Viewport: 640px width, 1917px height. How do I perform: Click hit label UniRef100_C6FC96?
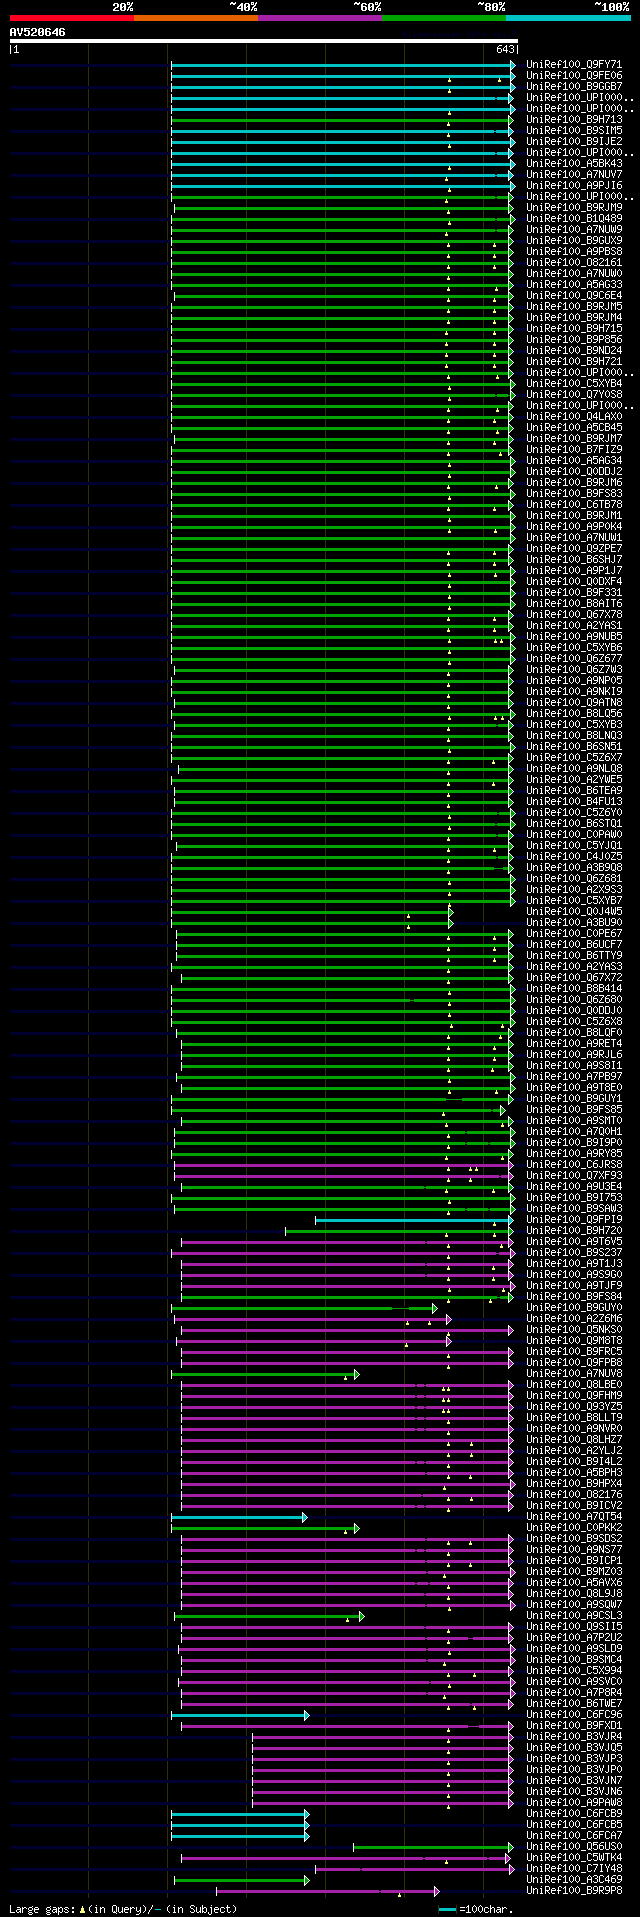tap(574, 1715)
